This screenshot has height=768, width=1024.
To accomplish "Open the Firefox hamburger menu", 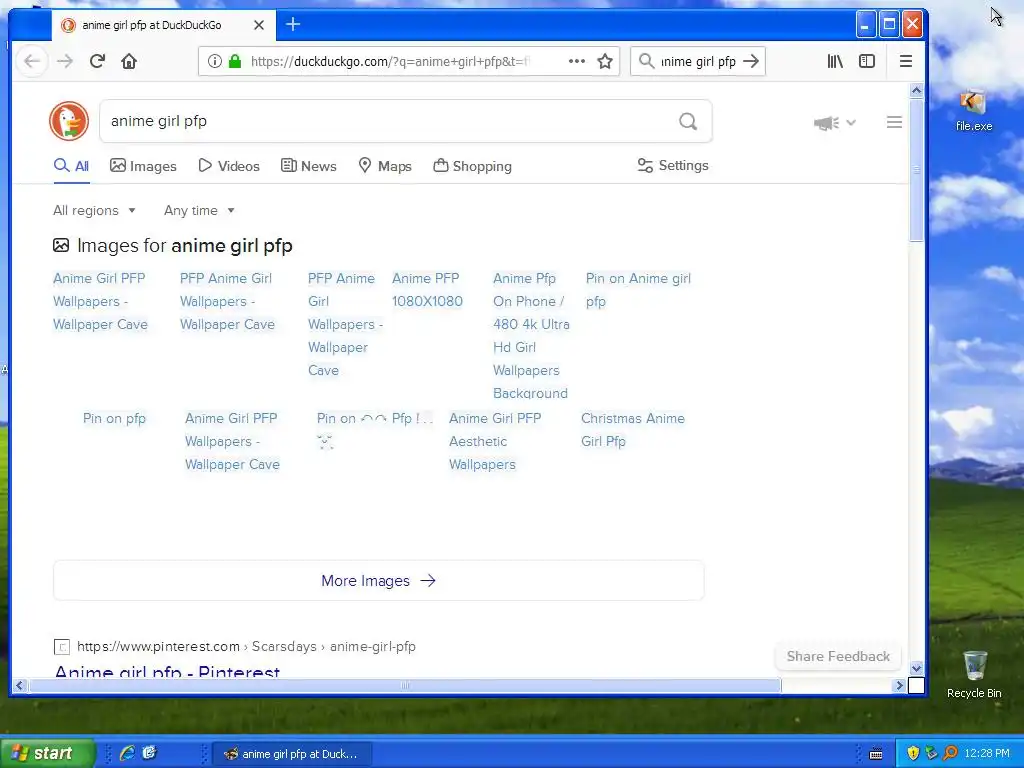I will tap(906, 61).
